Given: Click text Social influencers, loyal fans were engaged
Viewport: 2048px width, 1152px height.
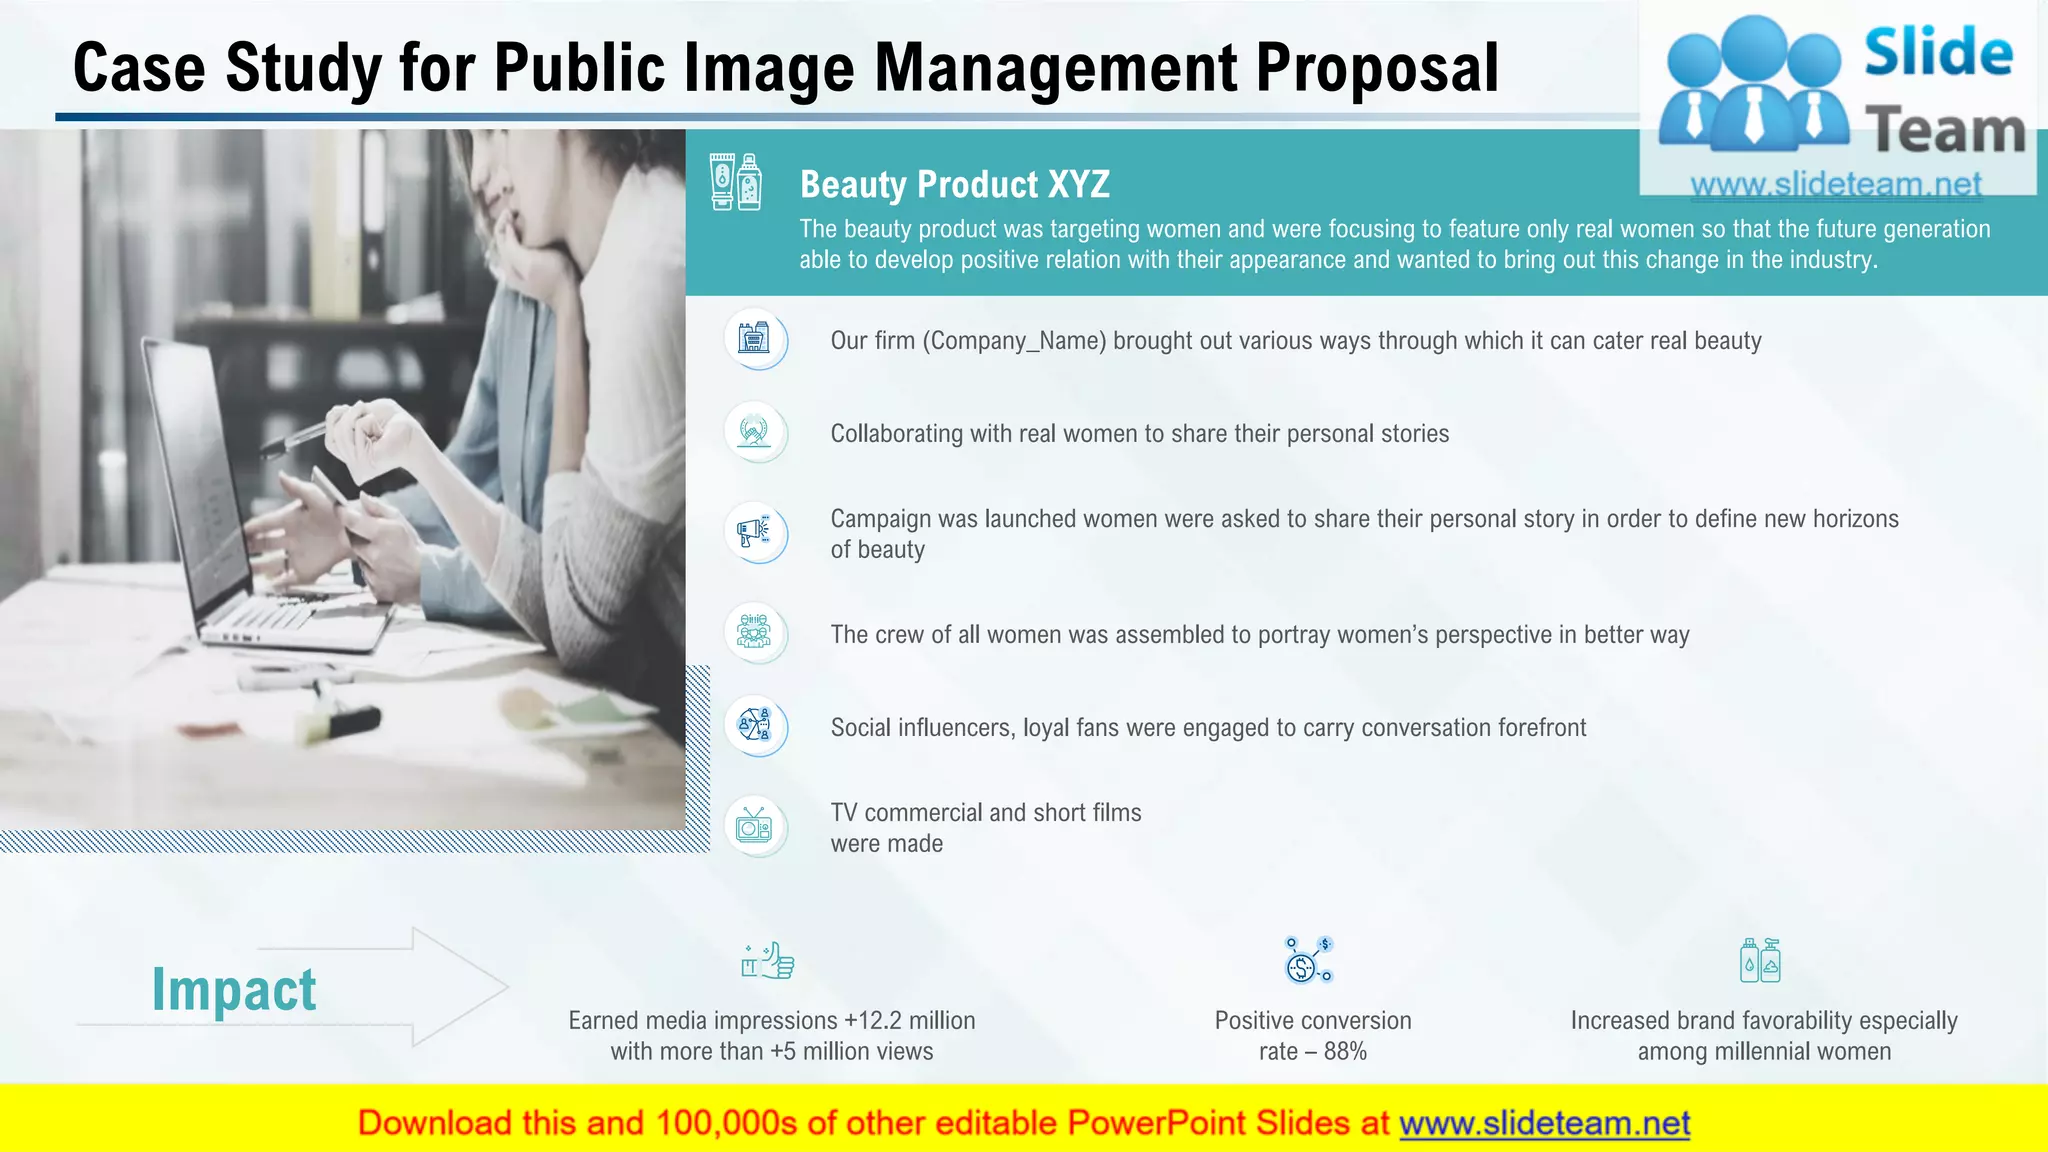Looking at the screenshot, I should click(x=1208, y=728).
